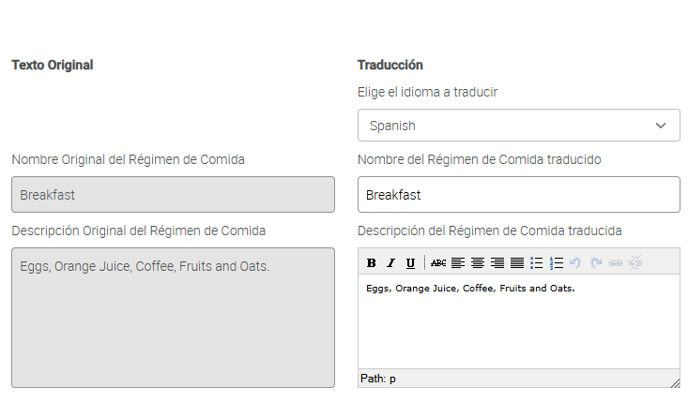688x417 pixels.
Task: Align description text left
Action: click(x=458, y=263)
